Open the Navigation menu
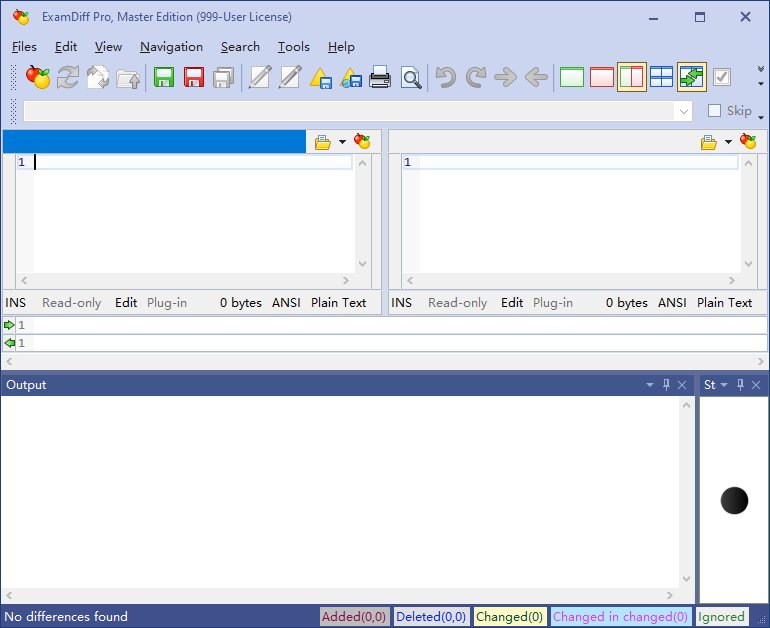The image size is (770, 628). (171, 47)
